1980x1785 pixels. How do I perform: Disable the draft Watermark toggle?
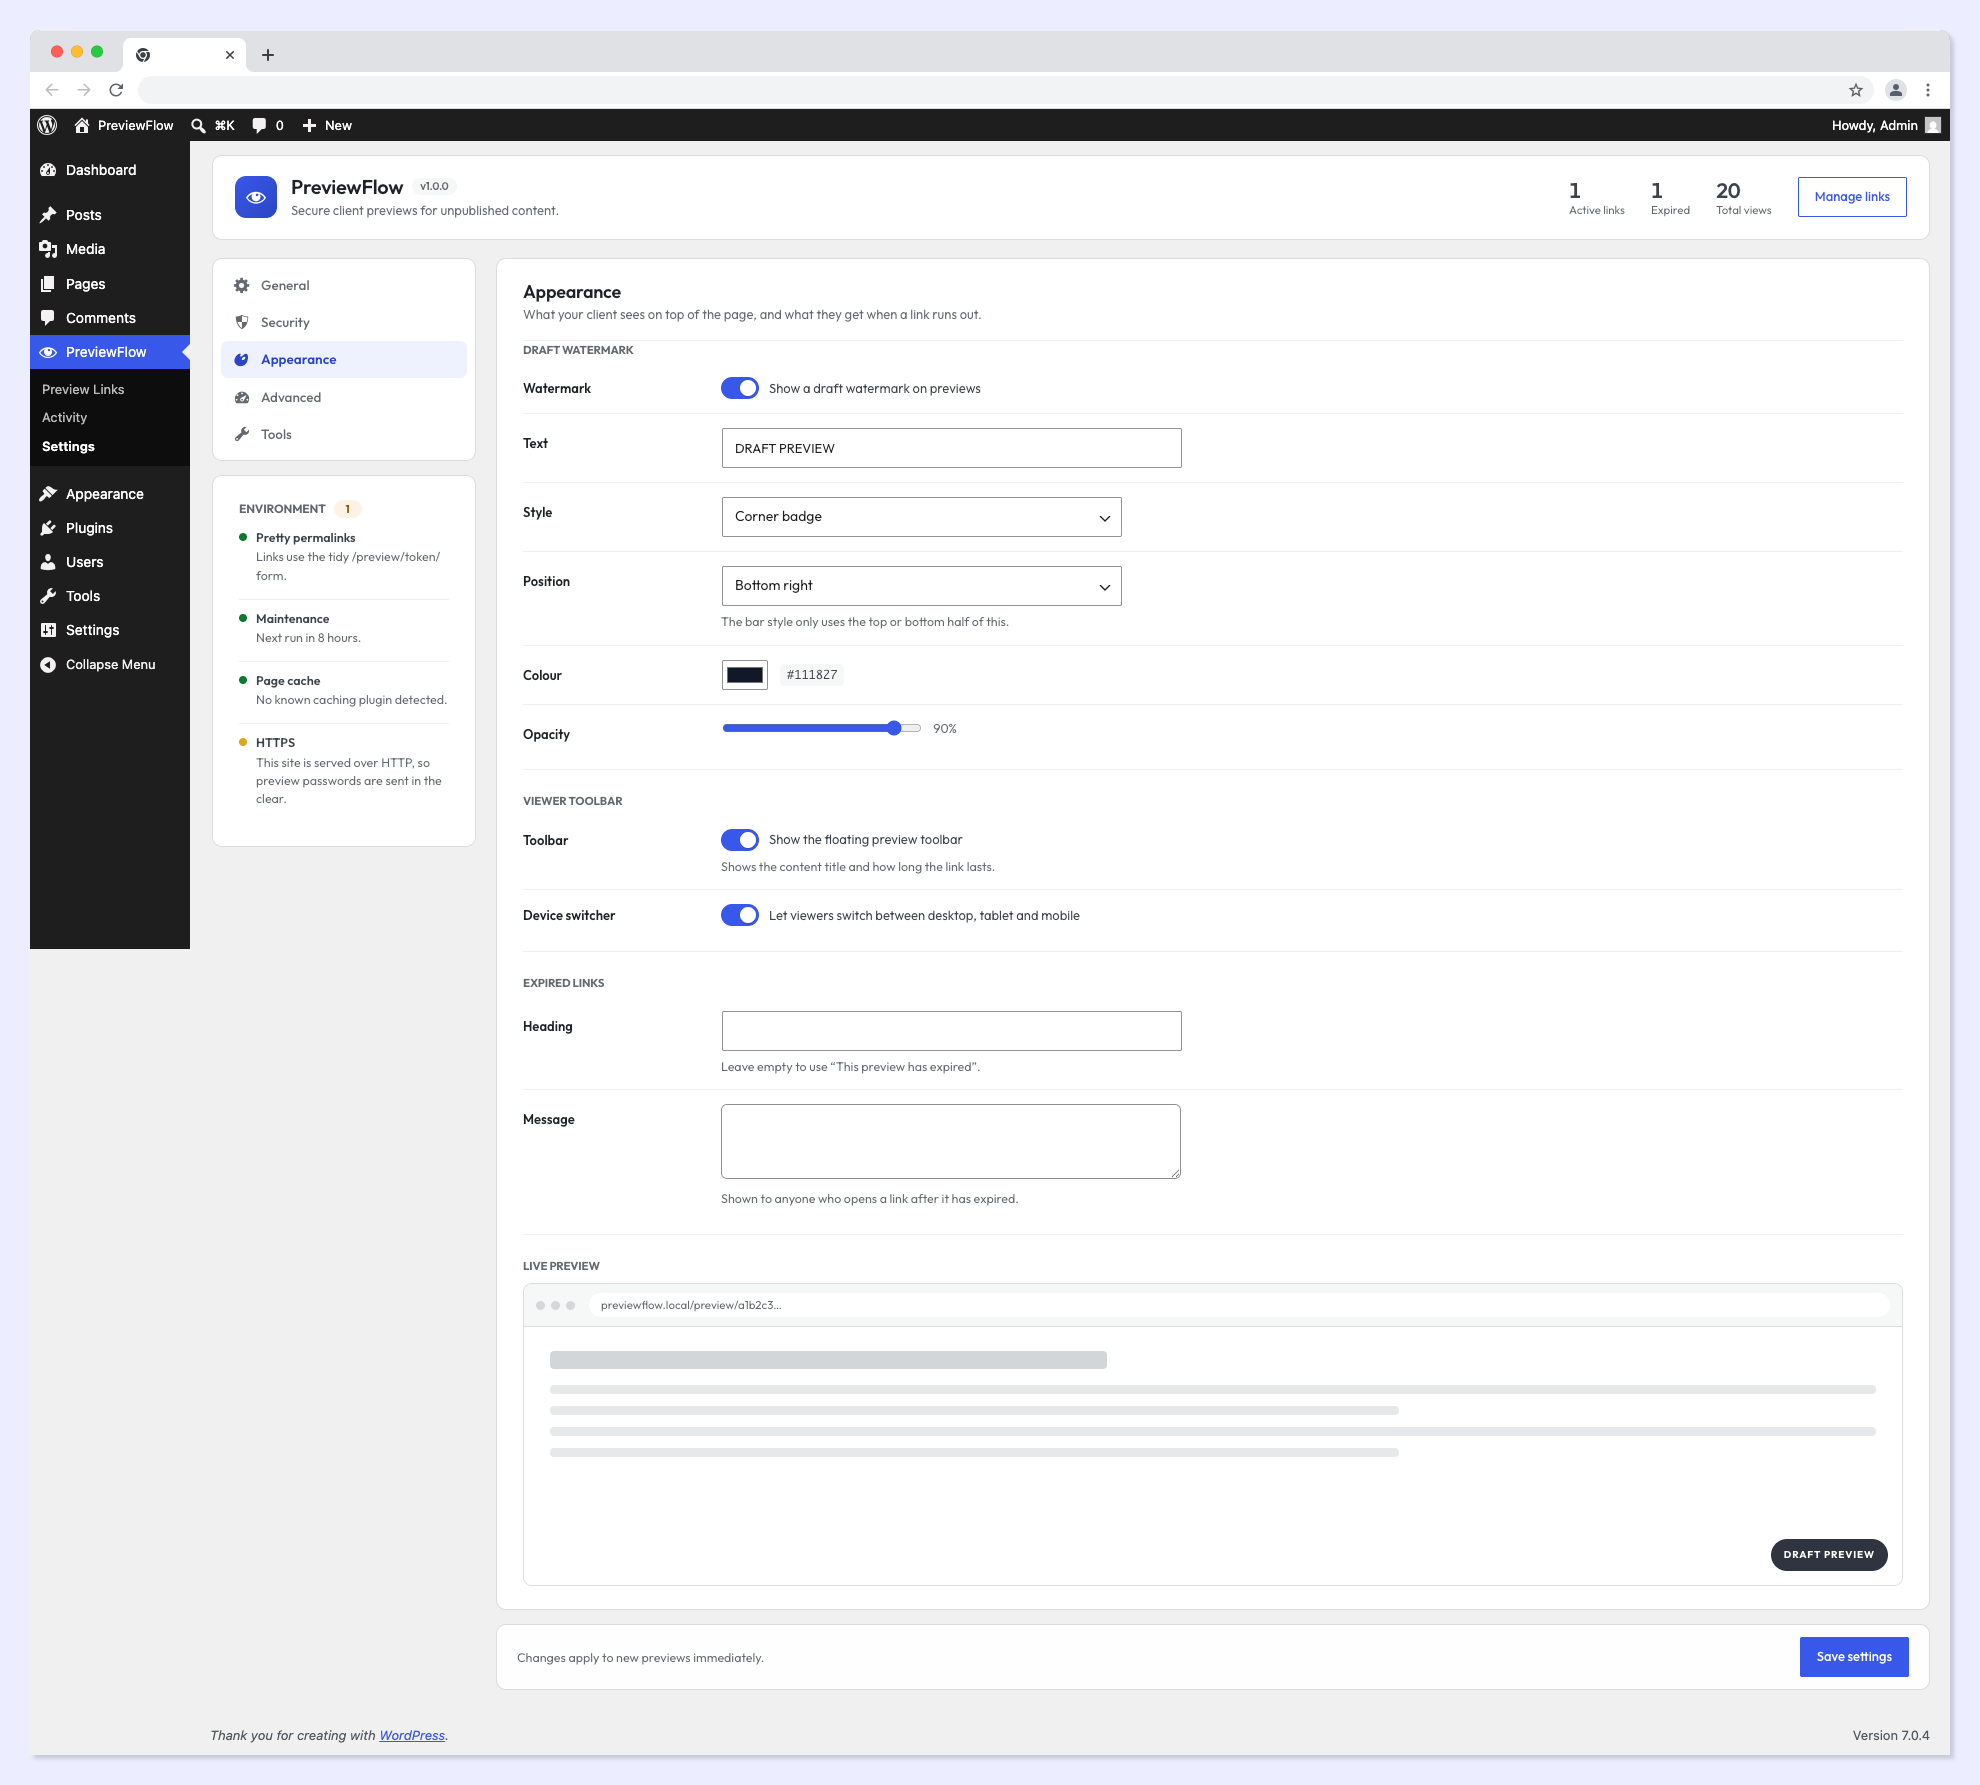[x=740, y=388]
